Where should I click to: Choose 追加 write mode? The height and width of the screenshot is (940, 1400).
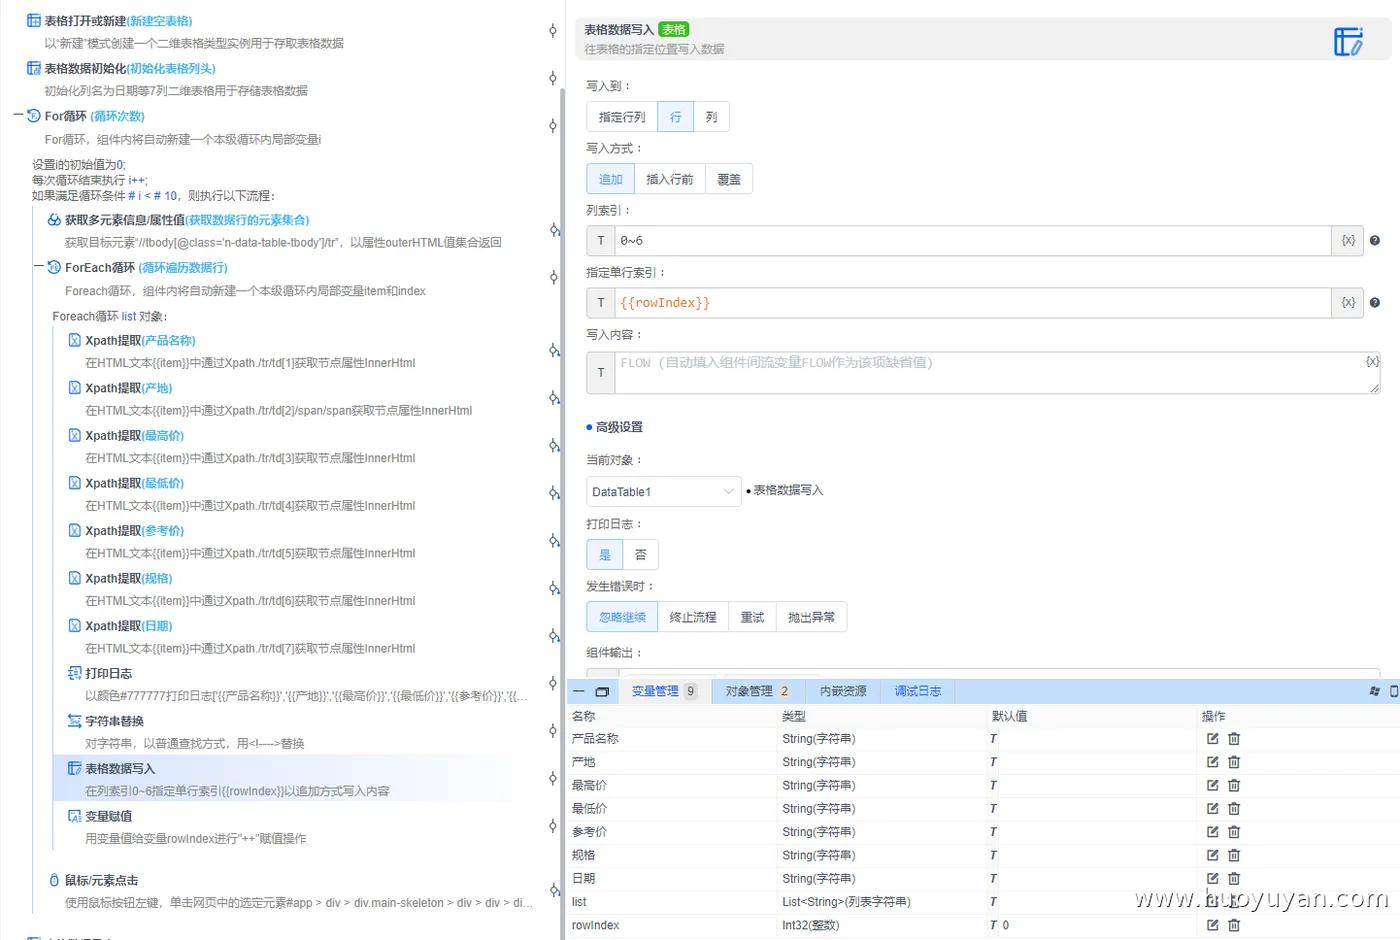click(x=610, y=179)
